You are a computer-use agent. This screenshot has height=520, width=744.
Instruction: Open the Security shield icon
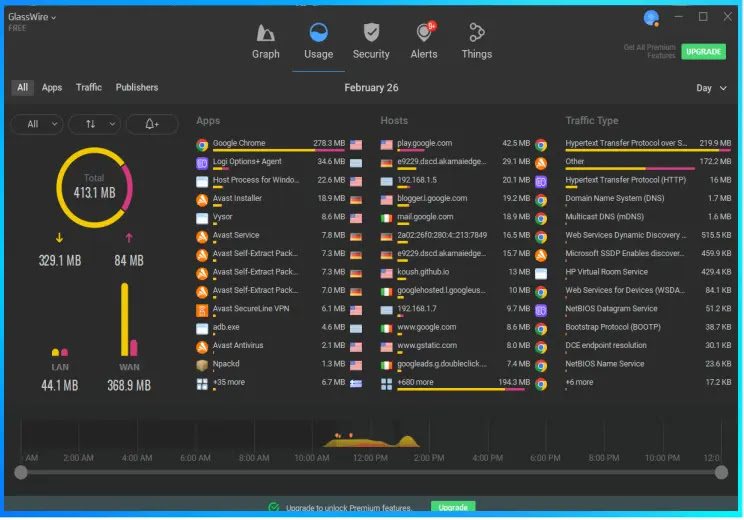(371, 33)
